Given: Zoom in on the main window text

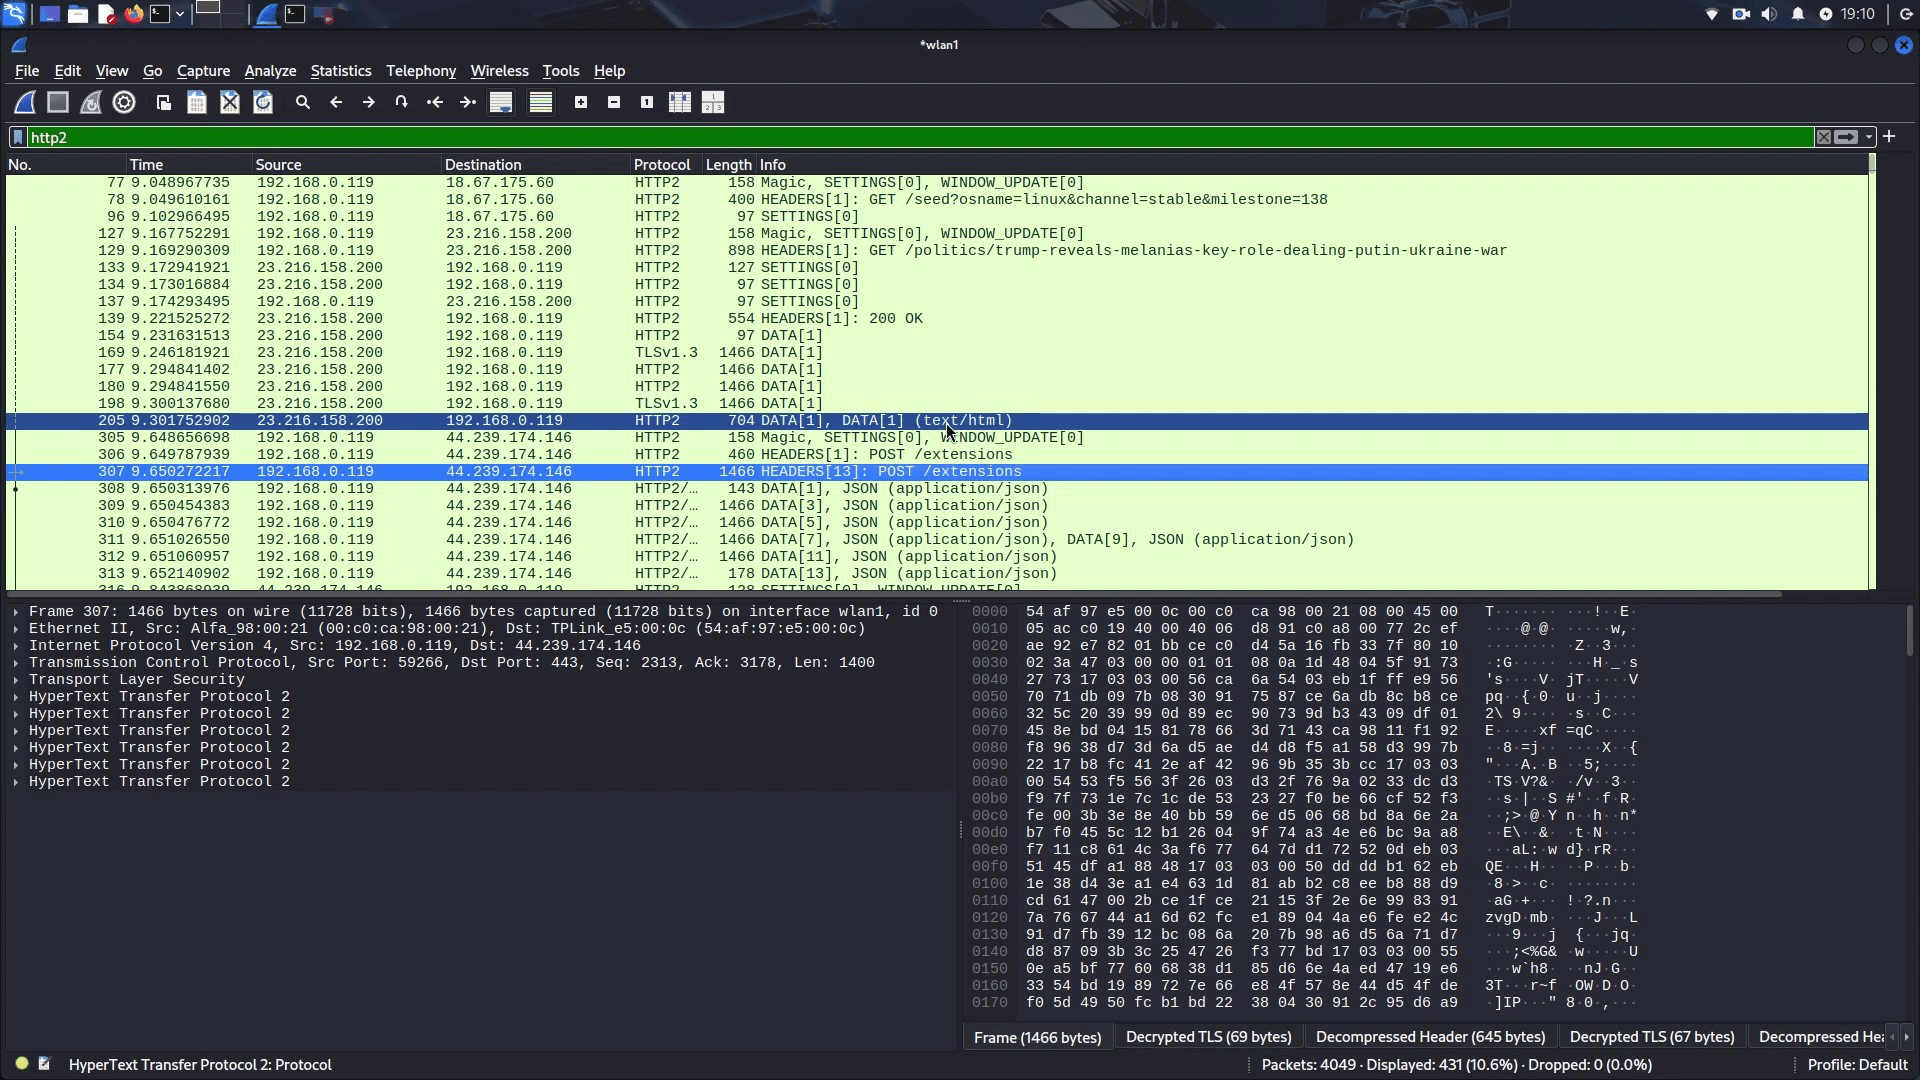Looking at the screenshot, I should coord(581,102).
